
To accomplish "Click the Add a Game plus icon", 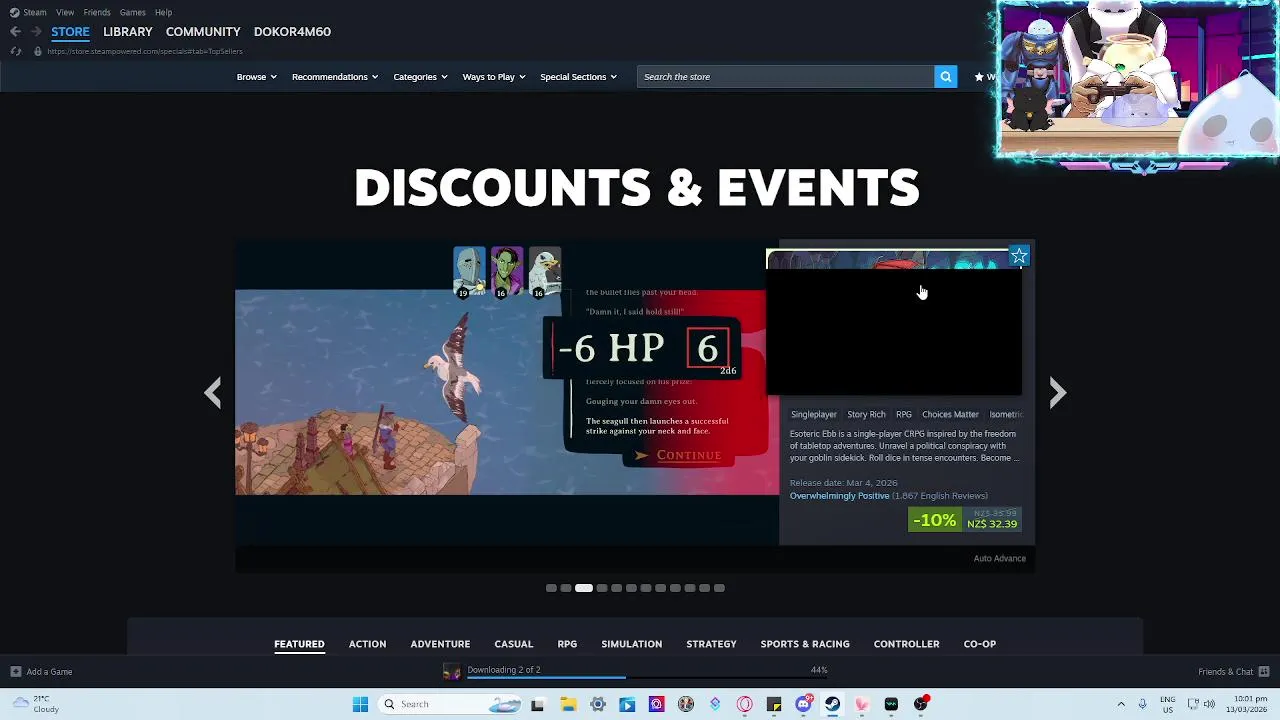I will click(x=15, y=672).
